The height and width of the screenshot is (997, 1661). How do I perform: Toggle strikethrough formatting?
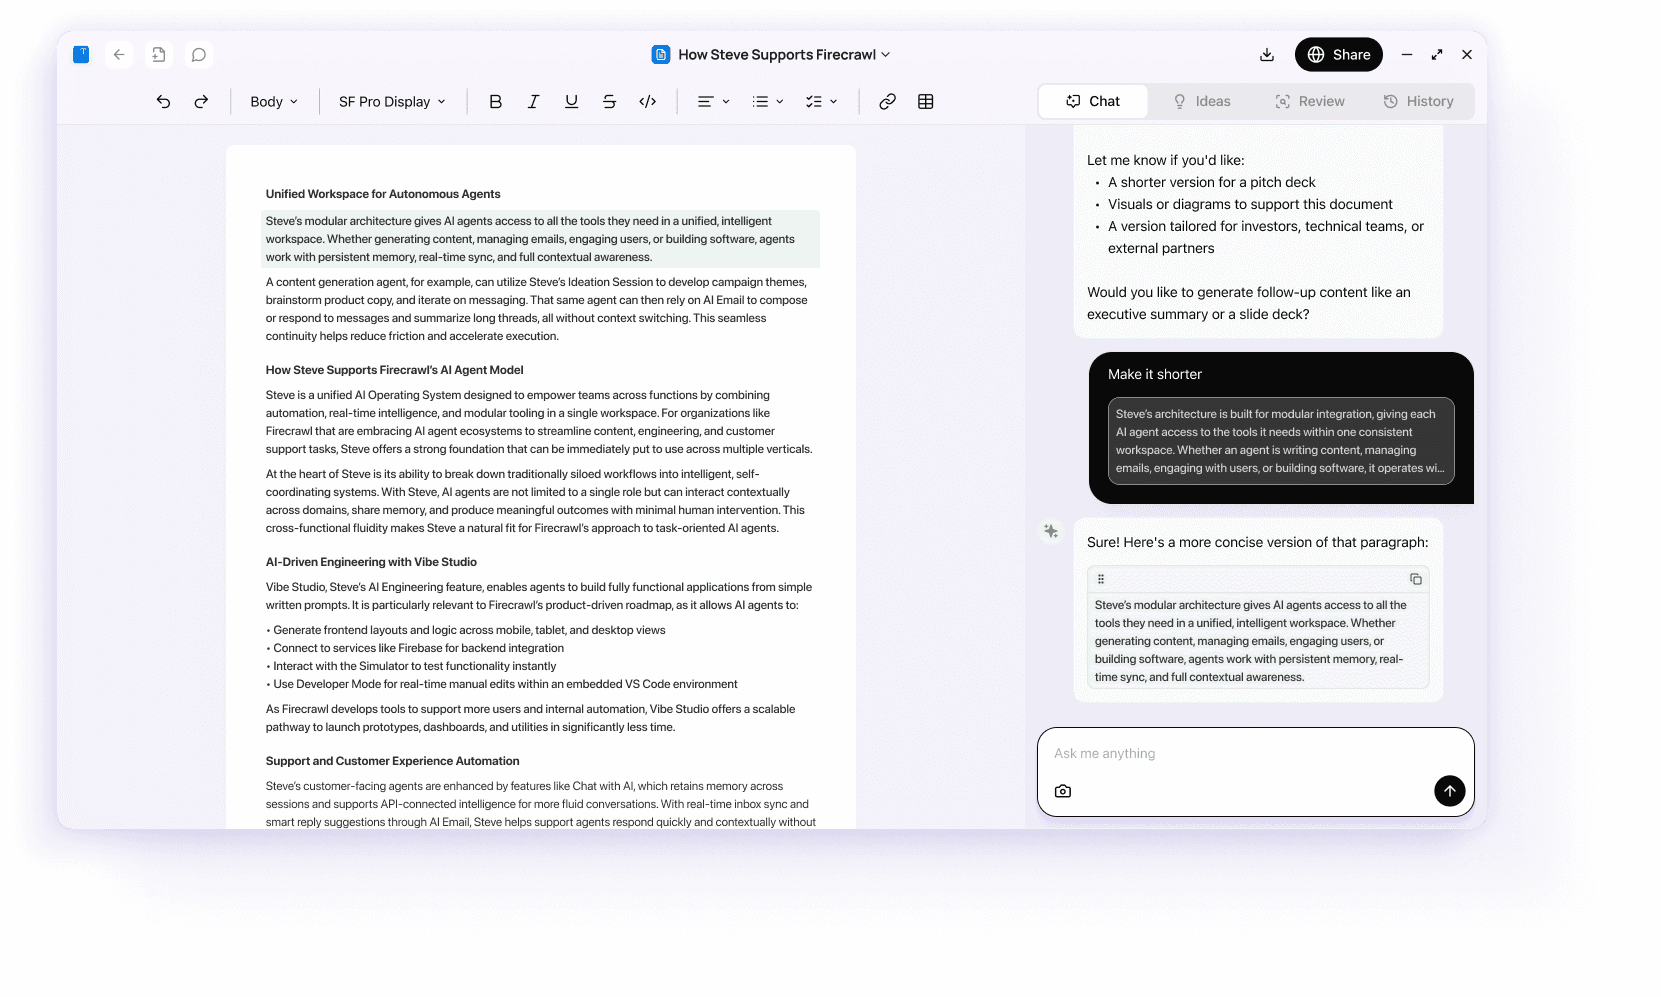point(609,101)
